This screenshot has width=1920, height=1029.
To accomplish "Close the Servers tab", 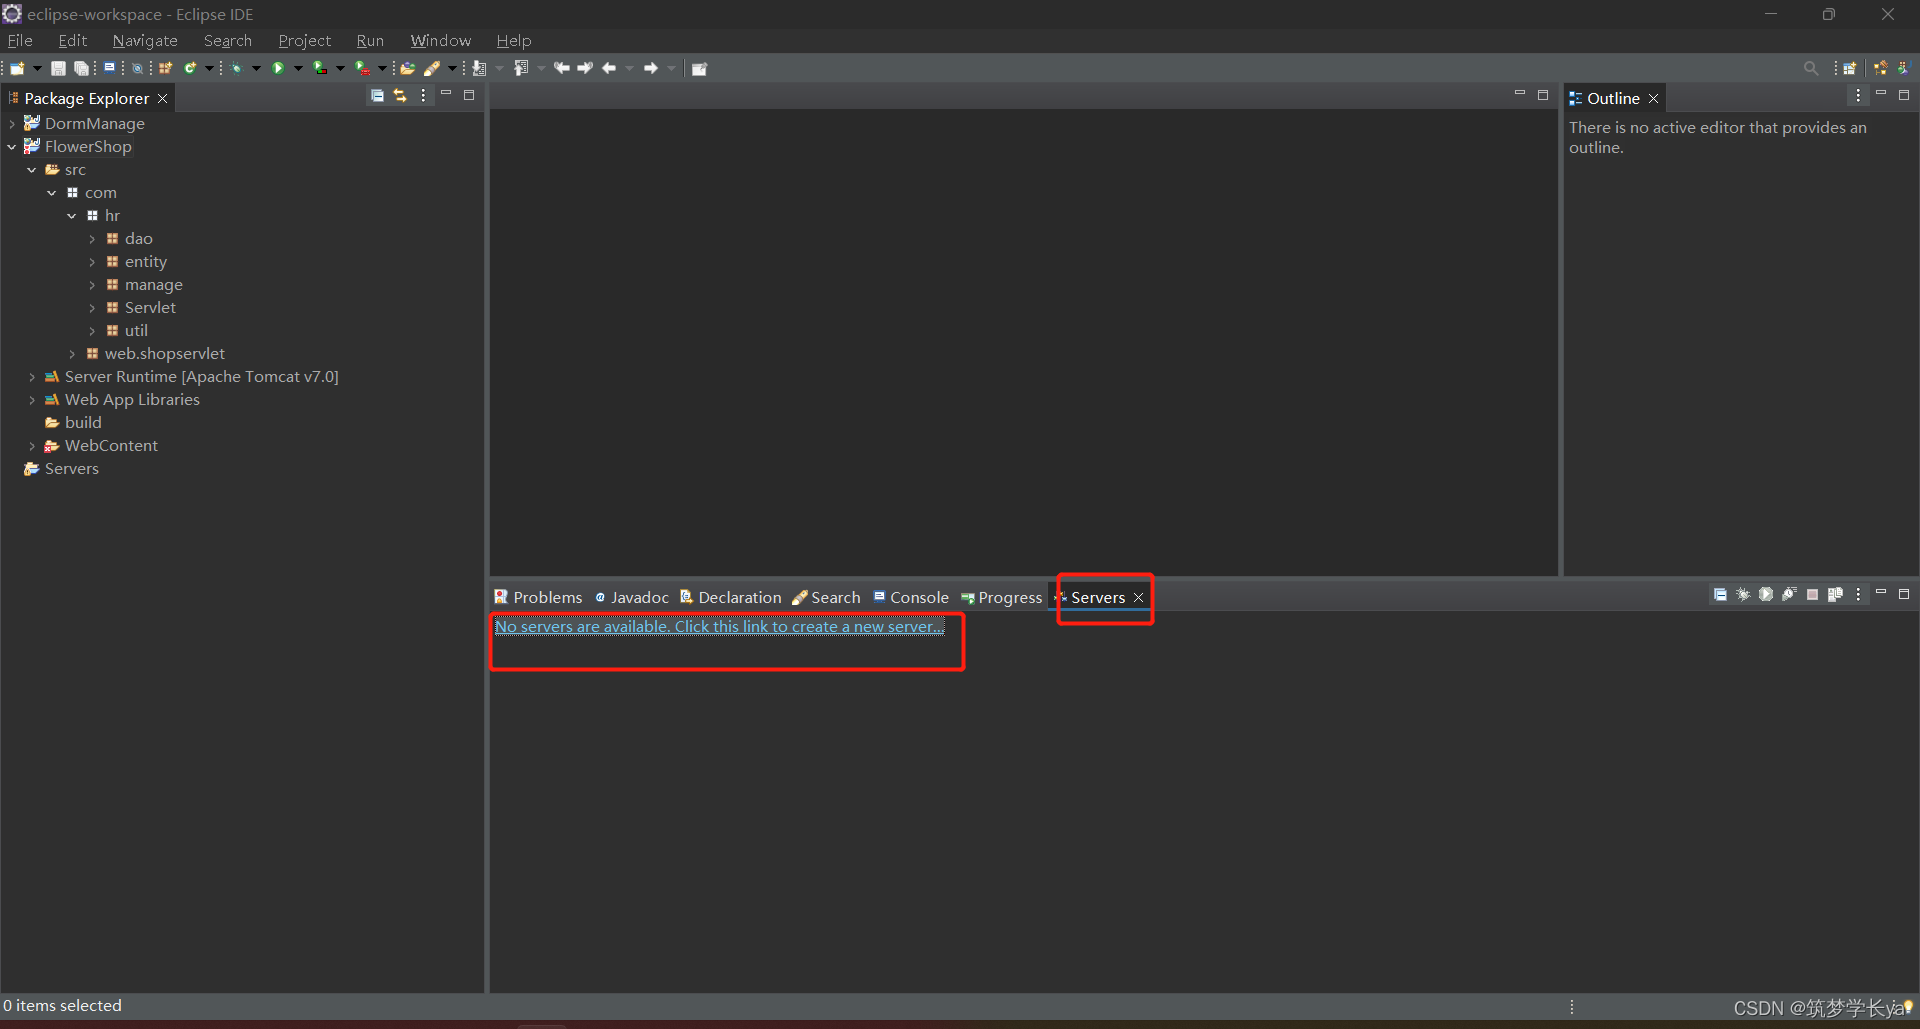I will pyautogui.click(x=1138, y=598).
